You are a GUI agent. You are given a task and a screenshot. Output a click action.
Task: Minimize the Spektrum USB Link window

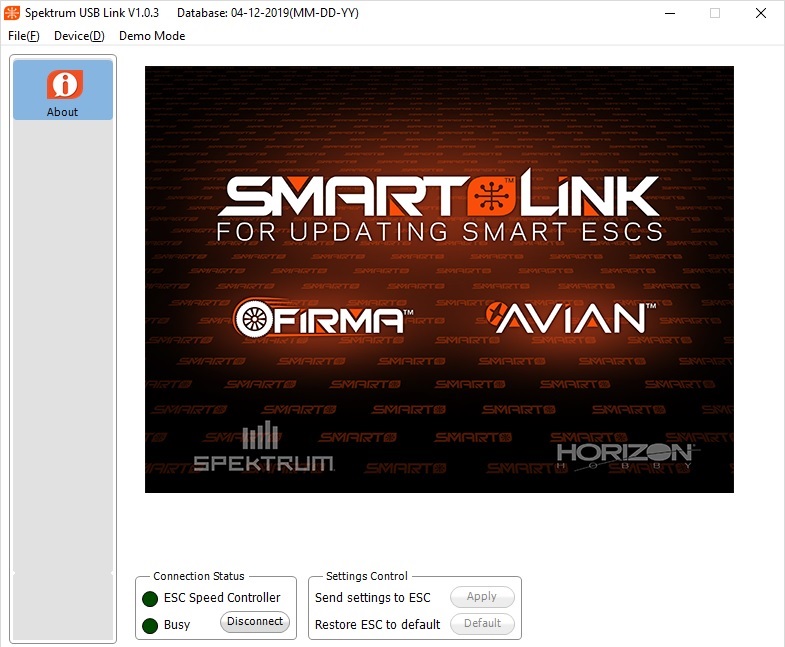pos(669,13)
